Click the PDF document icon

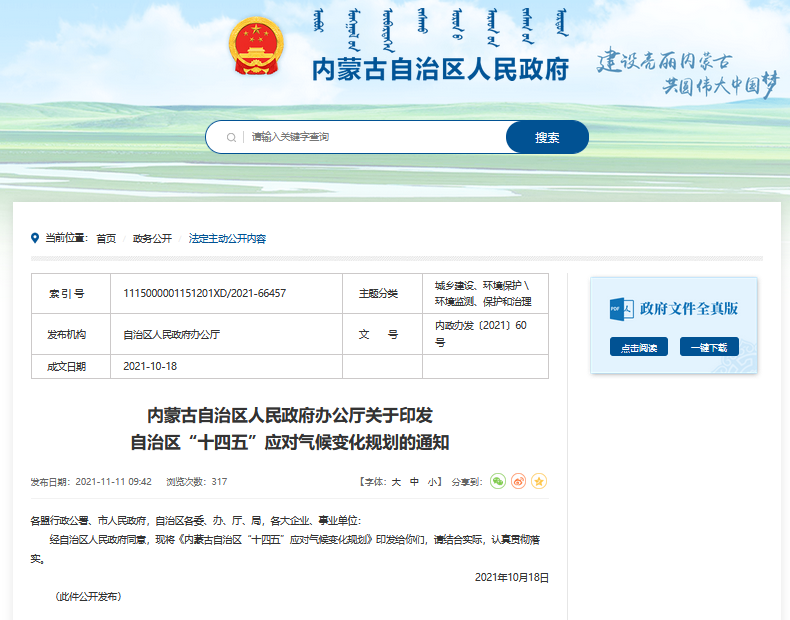click(x=621, y=309)
